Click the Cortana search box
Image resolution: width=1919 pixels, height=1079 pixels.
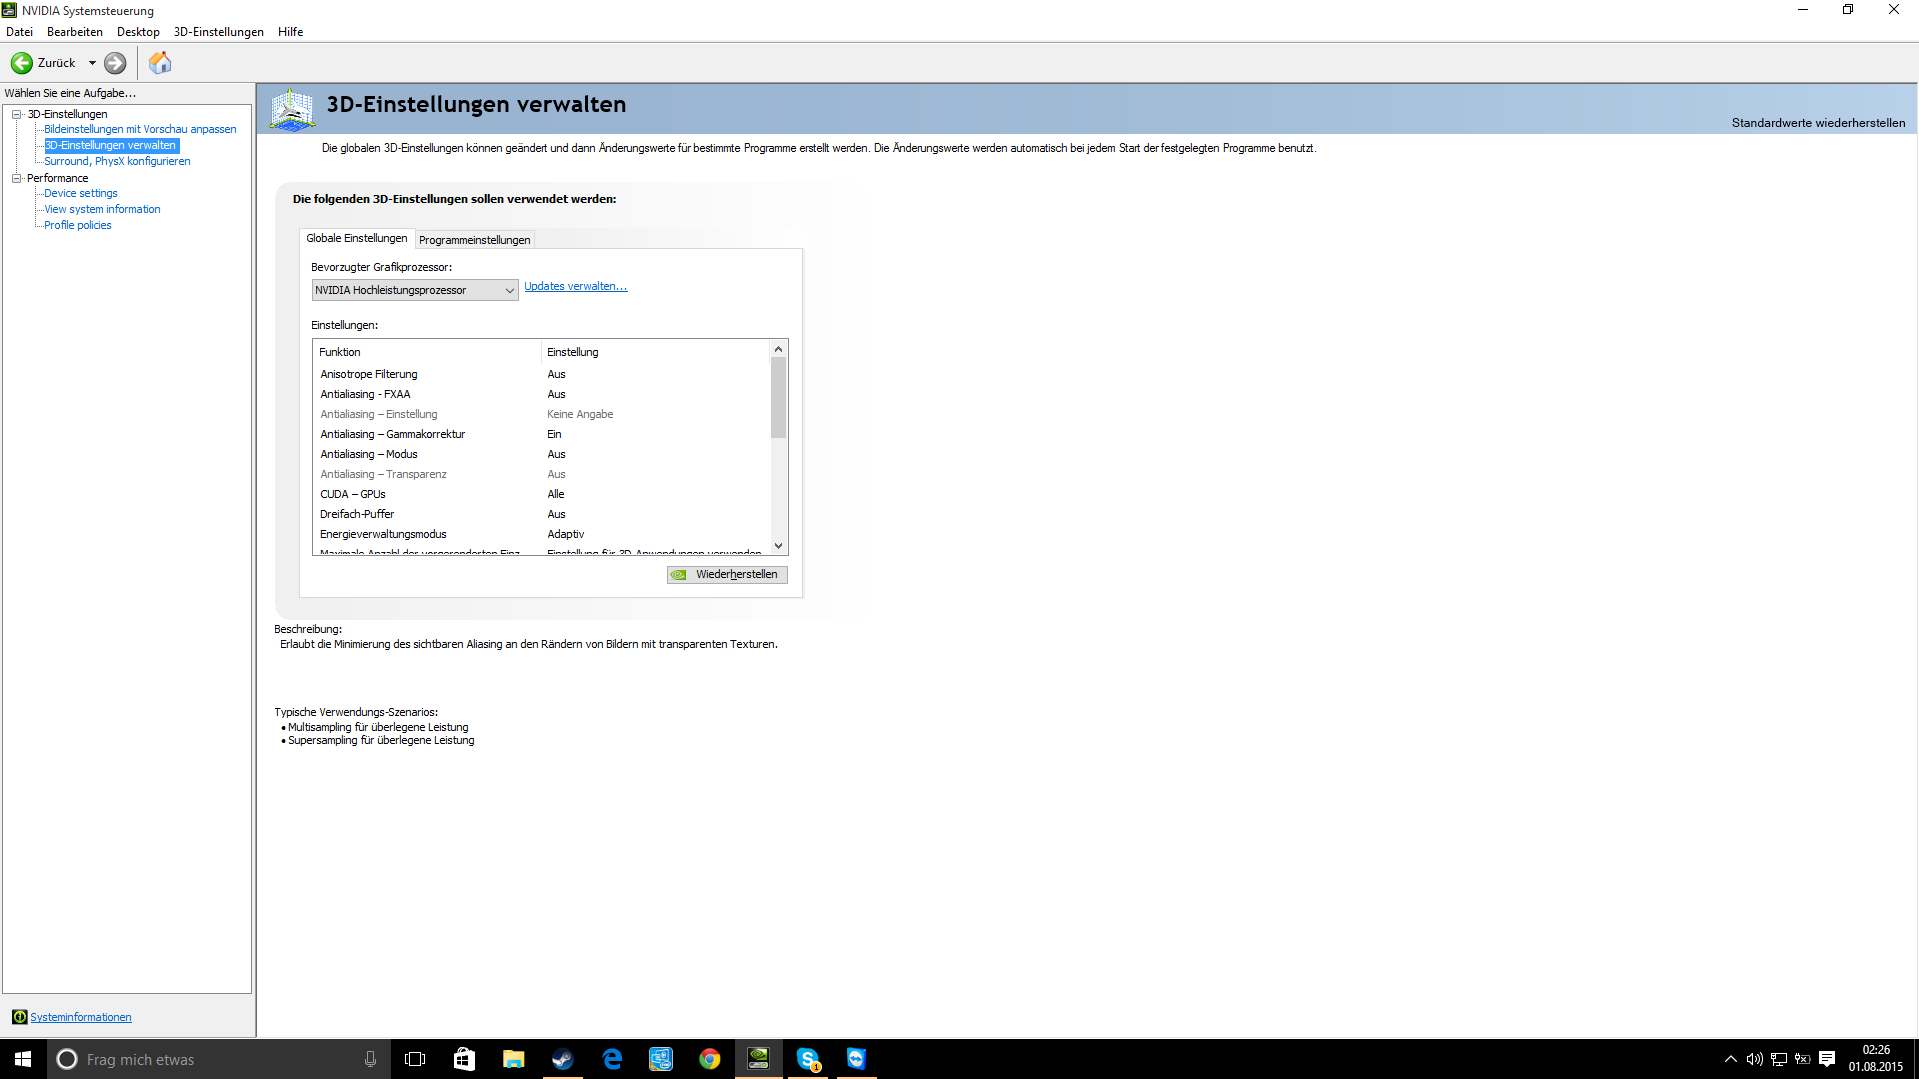pyautogui.click(x=218, y=1059)
